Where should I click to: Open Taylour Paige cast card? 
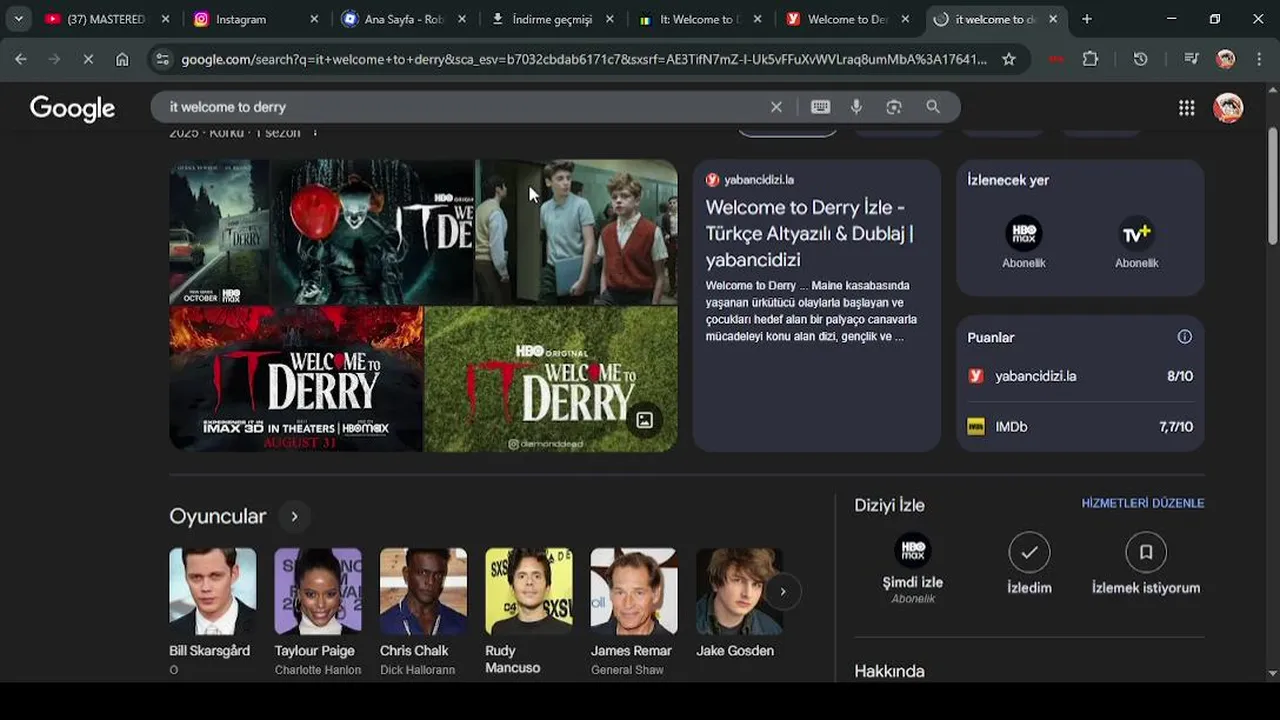318,611
